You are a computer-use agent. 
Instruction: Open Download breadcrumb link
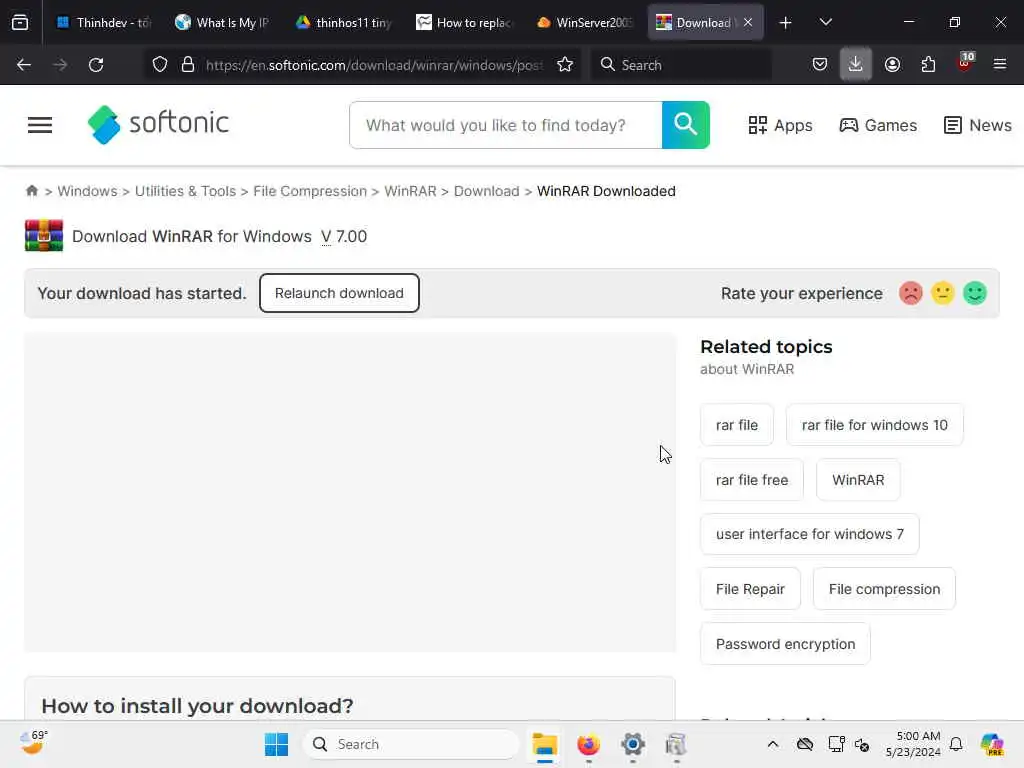click(x=487, y=191)
